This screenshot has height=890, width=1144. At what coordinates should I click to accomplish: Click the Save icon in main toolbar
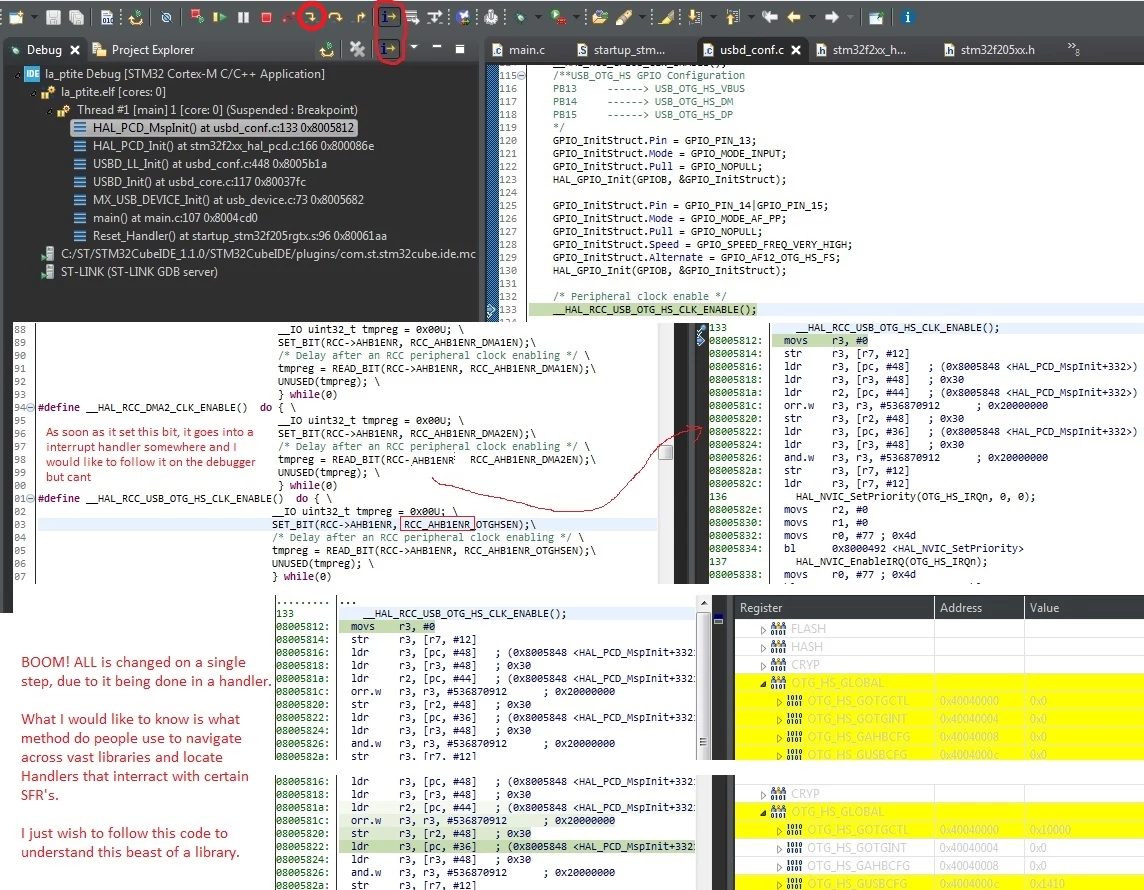coord(53,17)
